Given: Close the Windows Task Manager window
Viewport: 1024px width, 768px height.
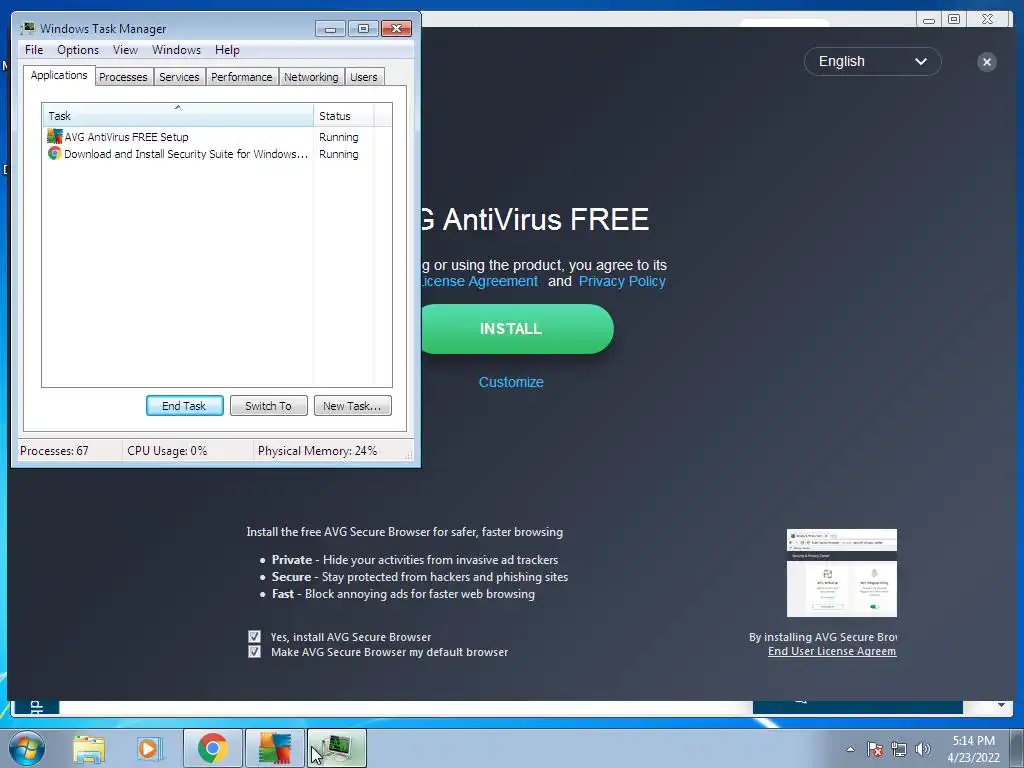Looking at the screenshot, I should (x=396, y=28).
